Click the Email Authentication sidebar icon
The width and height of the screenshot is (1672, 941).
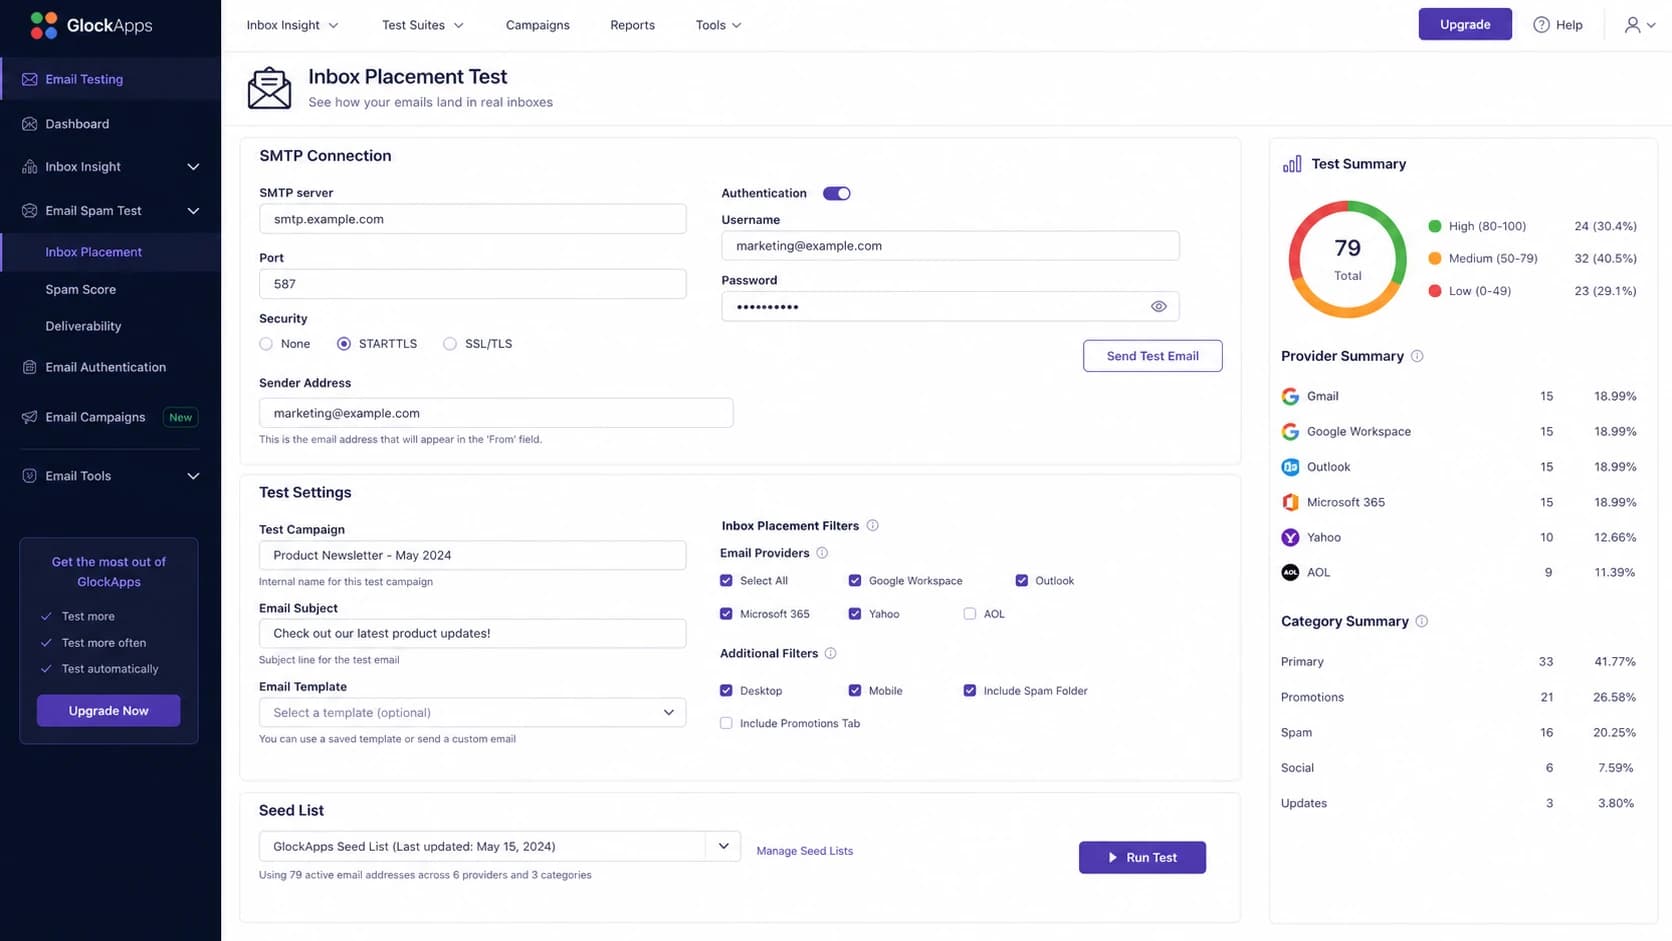pos(29,367)
